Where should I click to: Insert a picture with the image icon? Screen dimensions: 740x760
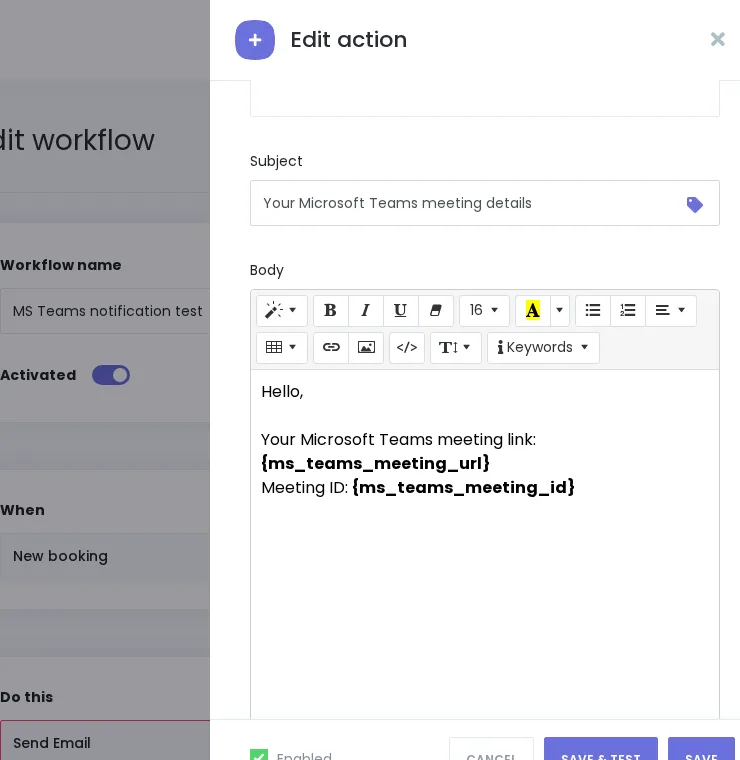coord(366,348)
